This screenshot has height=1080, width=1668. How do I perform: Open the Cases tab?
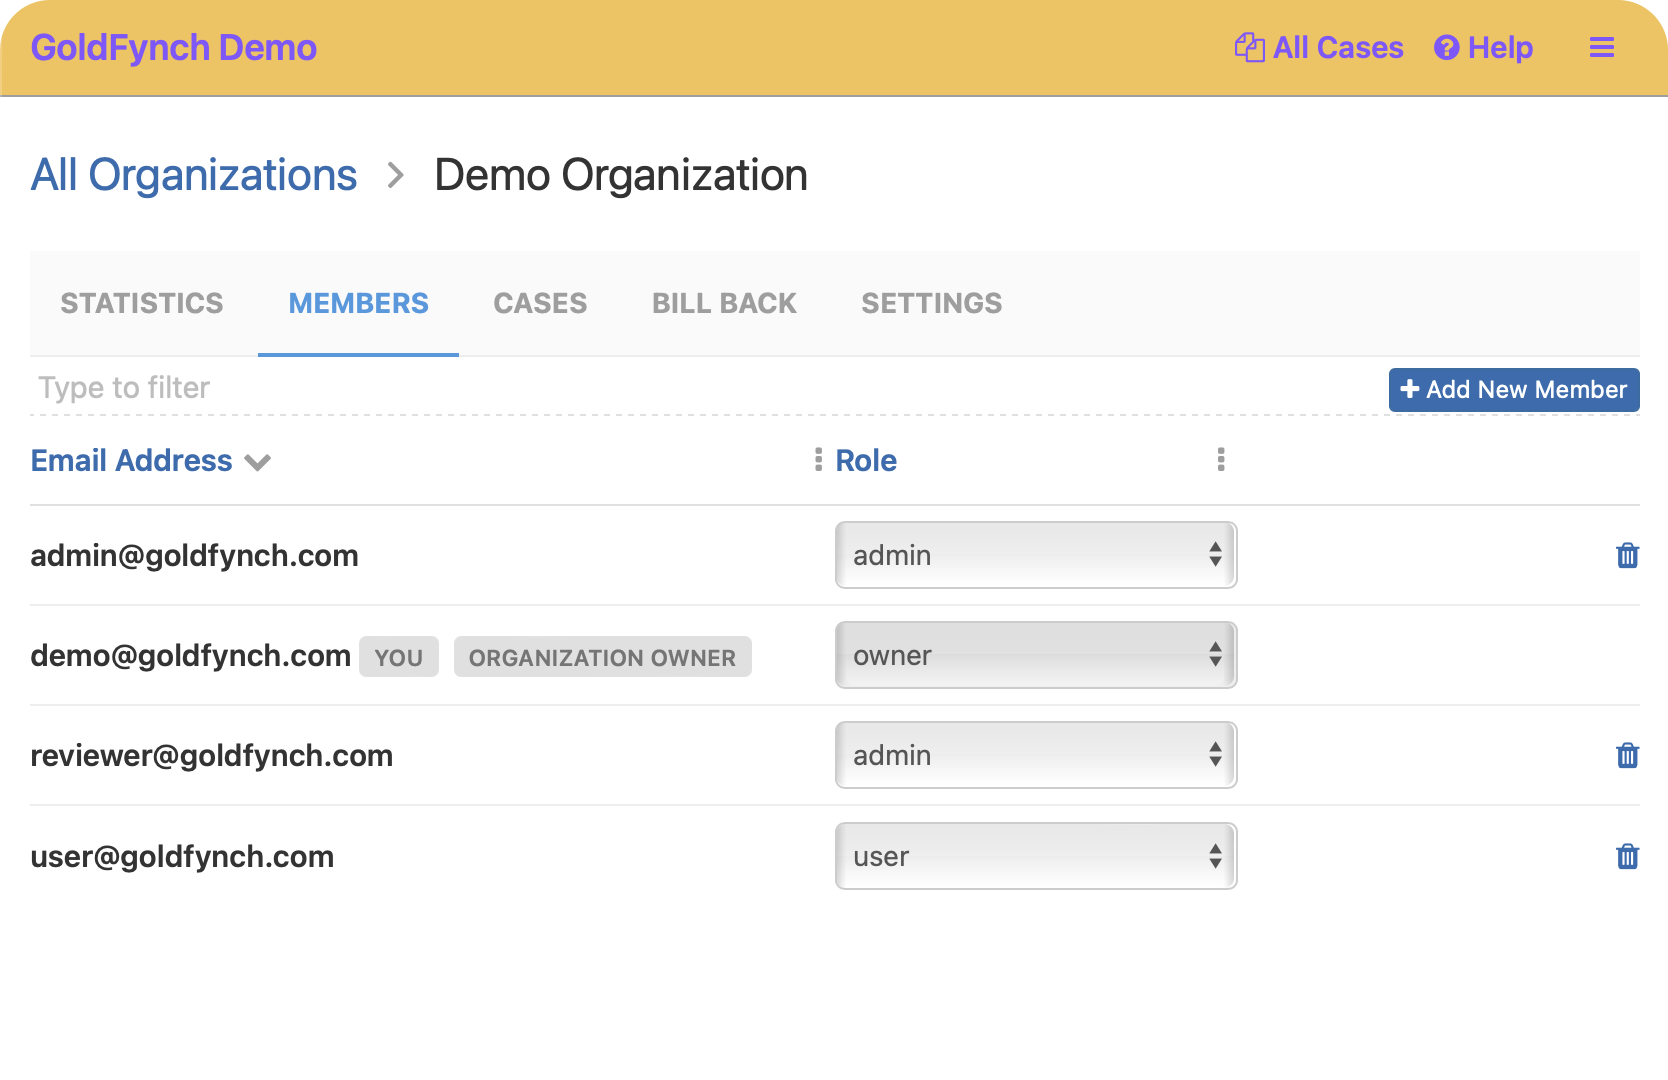[x=540, y=304]
